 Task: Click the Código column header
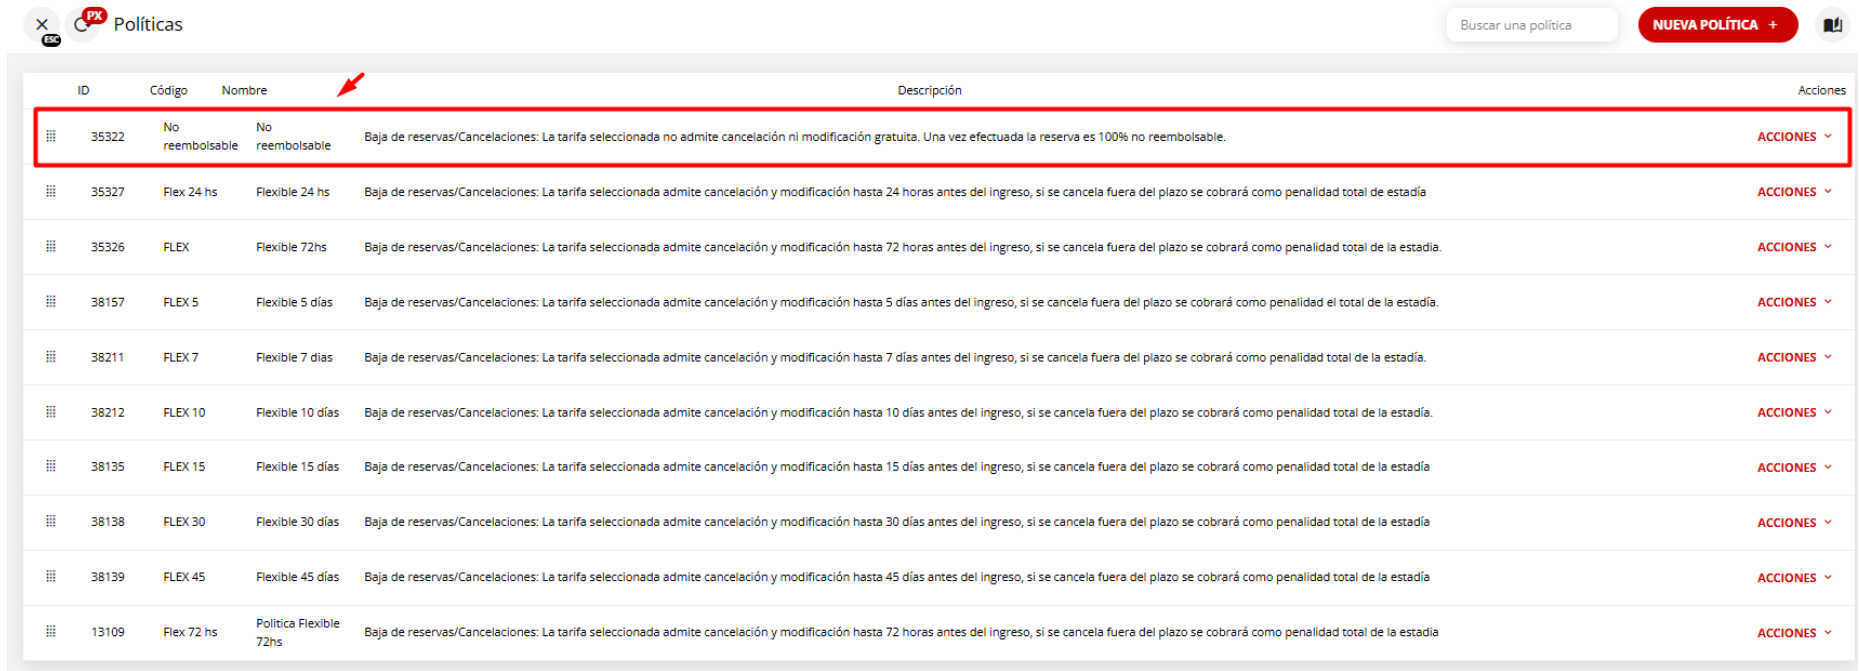[168, 90]
